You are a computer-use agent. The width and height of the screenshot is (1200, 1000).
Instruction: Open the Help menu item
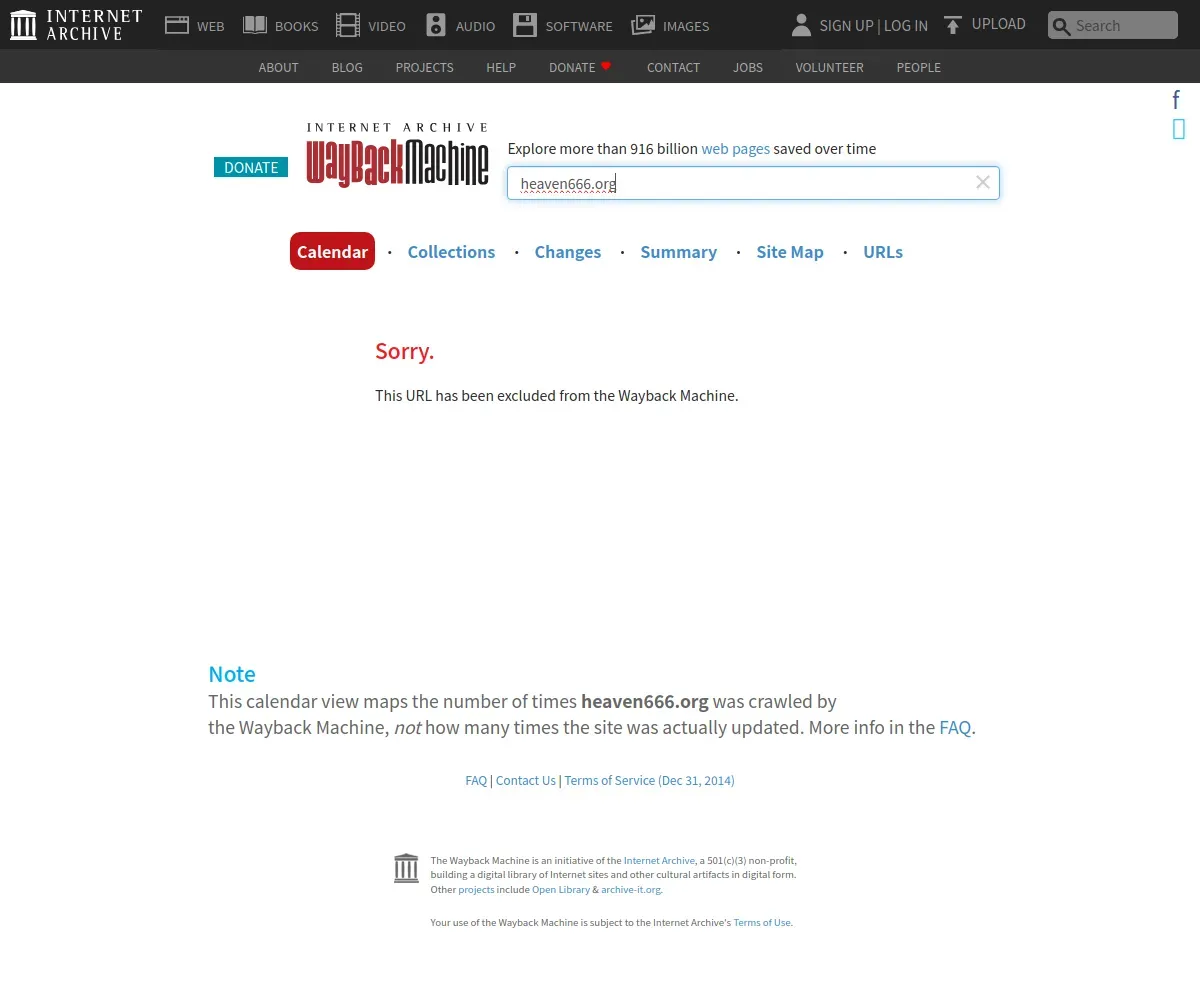click(501, 67)
